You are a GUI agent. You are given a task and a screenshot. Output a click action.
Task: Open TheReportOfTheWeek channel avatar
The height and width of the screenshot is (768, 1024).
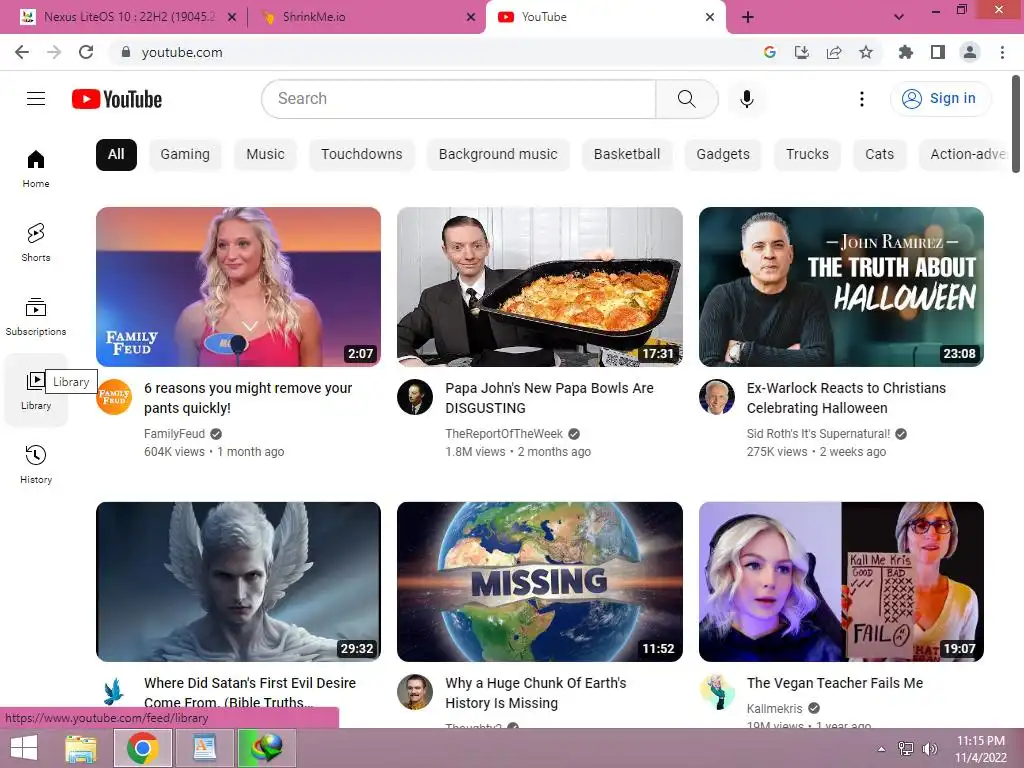tap(415, 396)
